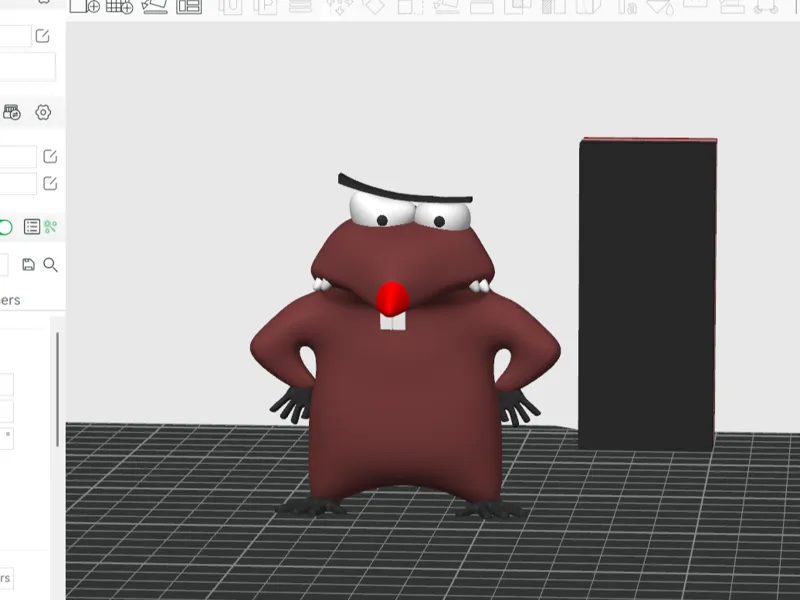Switch to the tab ending in 'ers'
The height and width of the screenshot is (600, 800).
click(x=10, y=300)
